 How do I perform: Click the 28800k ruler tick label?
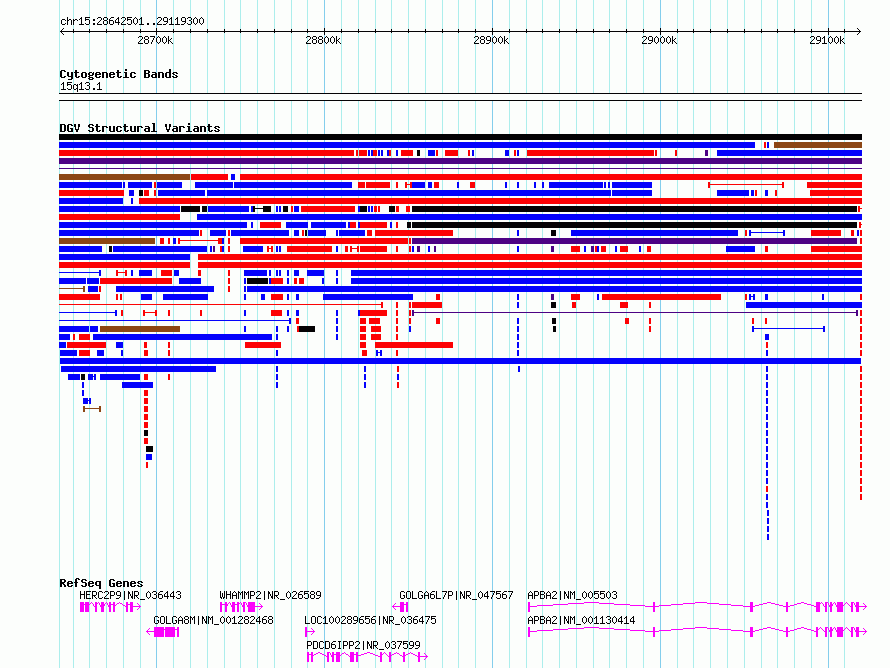[323, 40]
